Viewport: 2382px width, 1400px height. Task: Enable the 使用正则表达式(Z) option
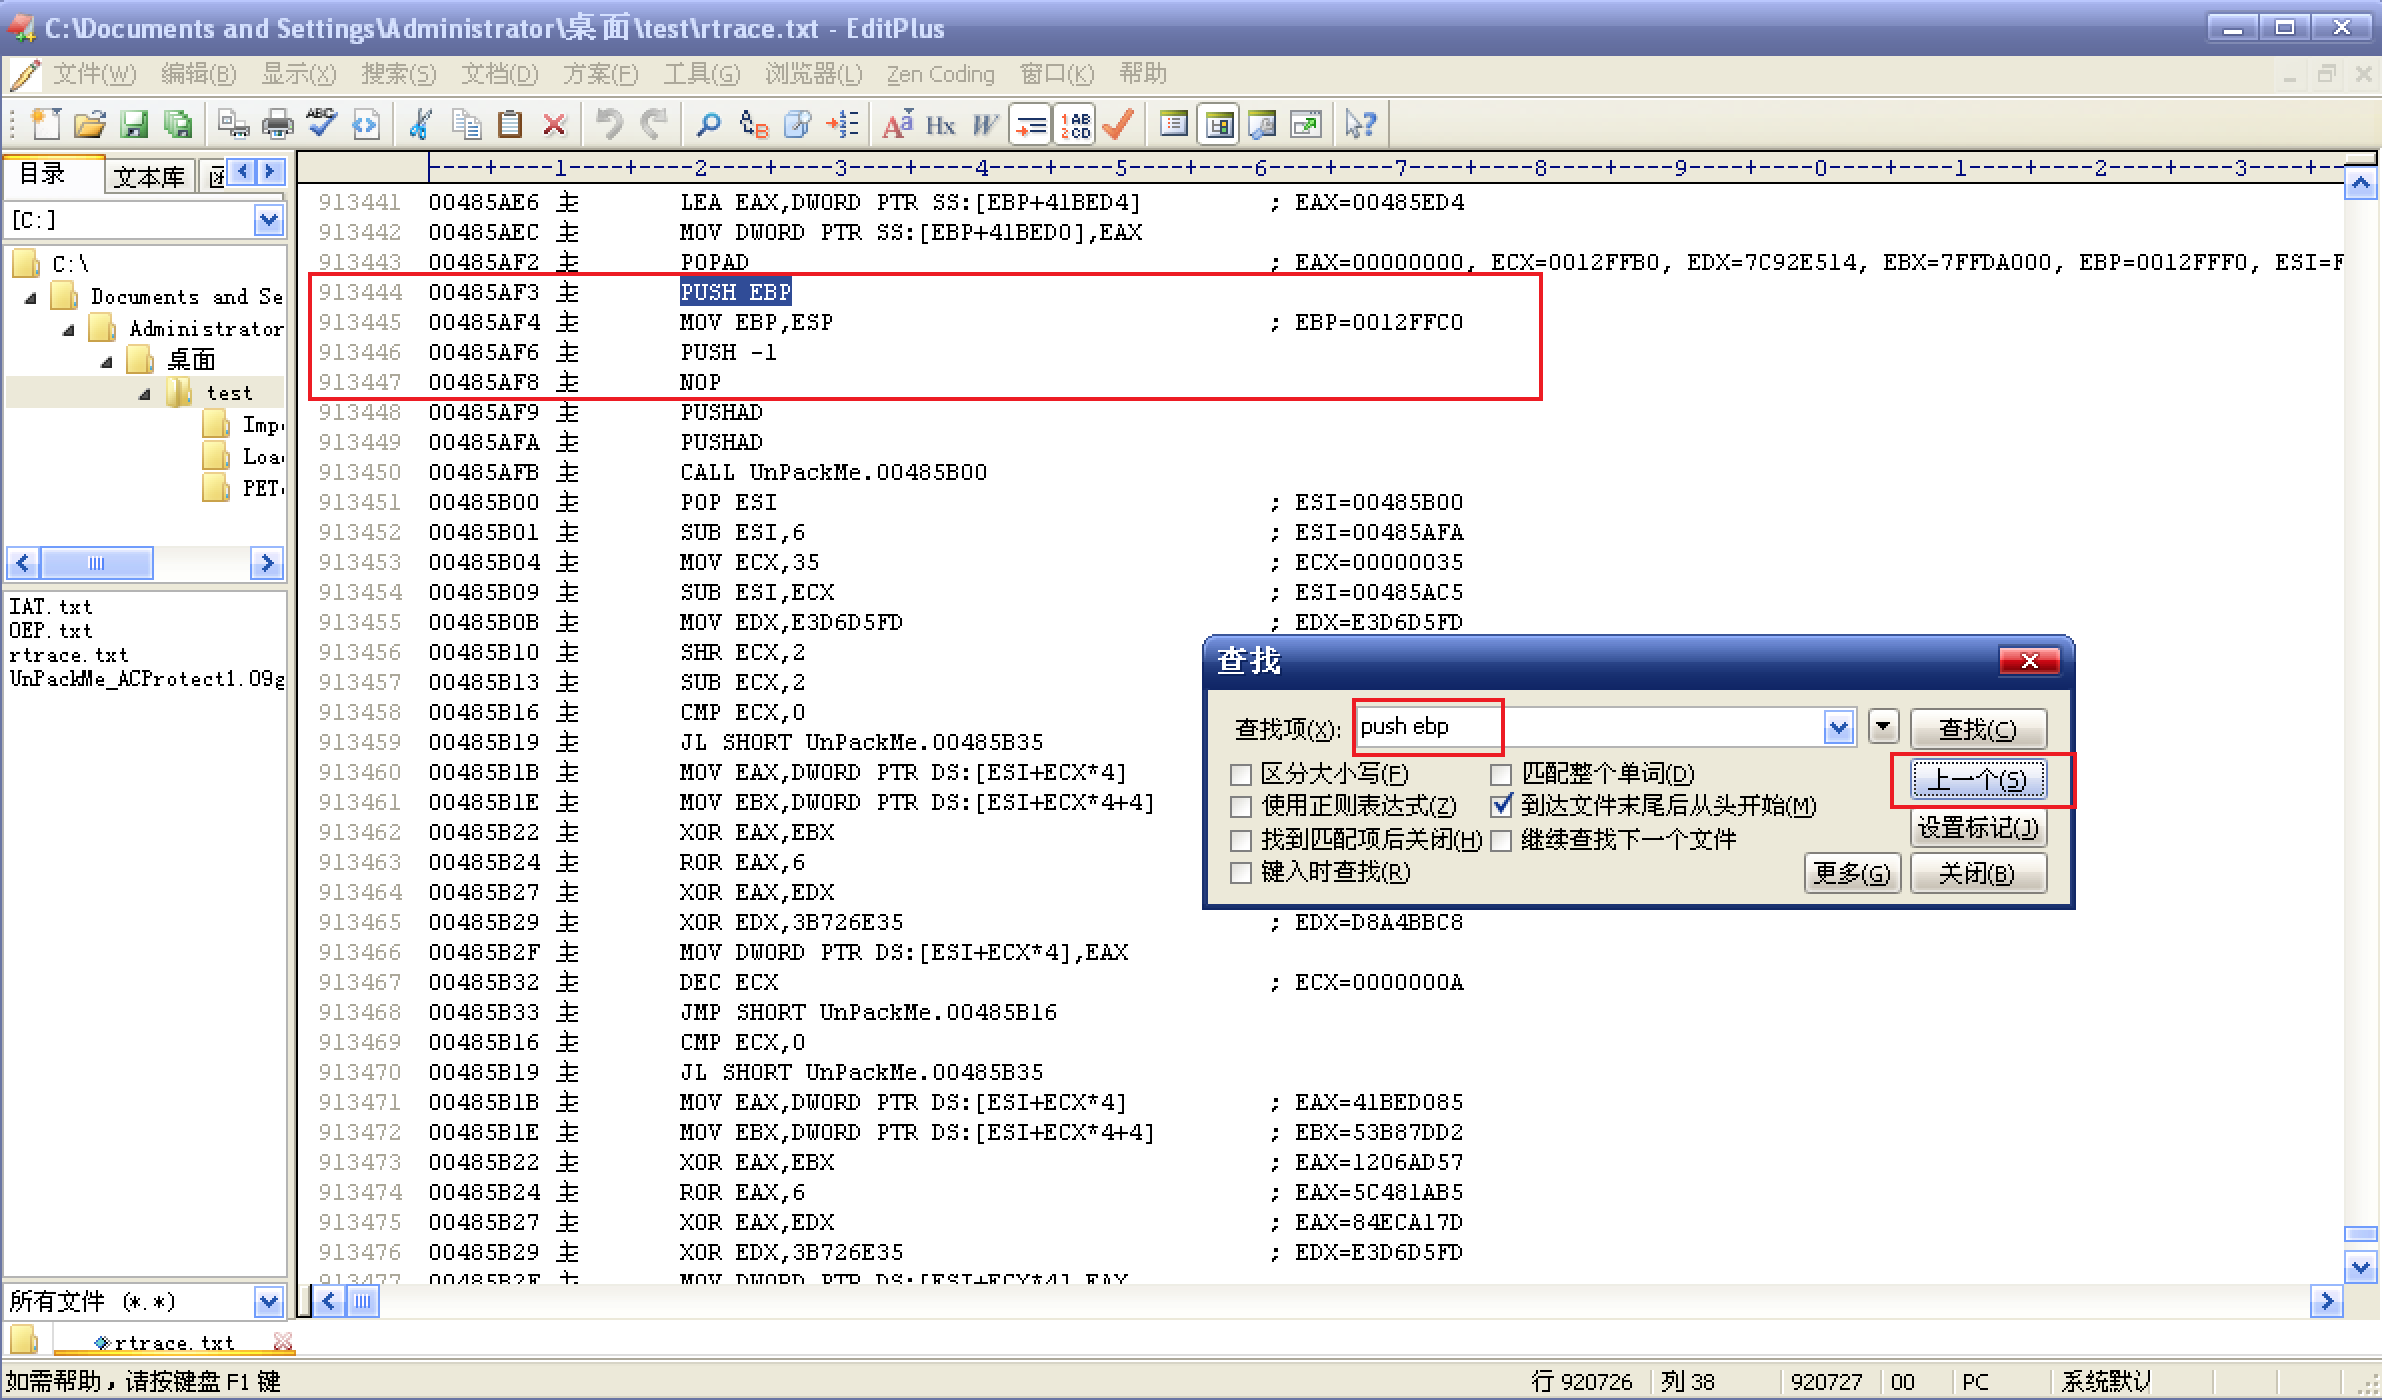(1241, 806)
